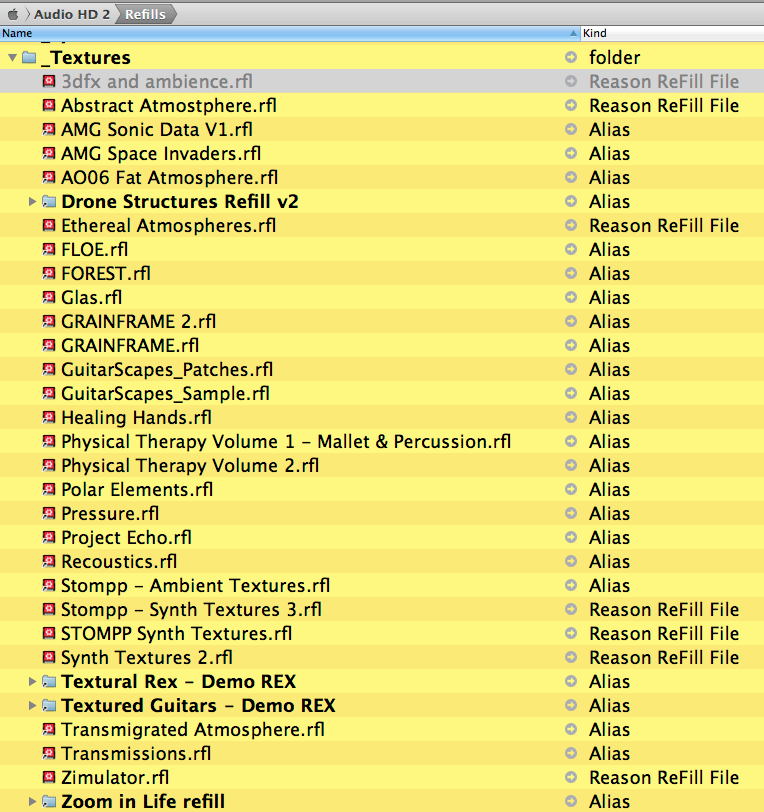Click the arrow badge in the Transmissions.rfl row
Image resolution: width=764 pixels, height=812 pixels.
pos(571,753)
